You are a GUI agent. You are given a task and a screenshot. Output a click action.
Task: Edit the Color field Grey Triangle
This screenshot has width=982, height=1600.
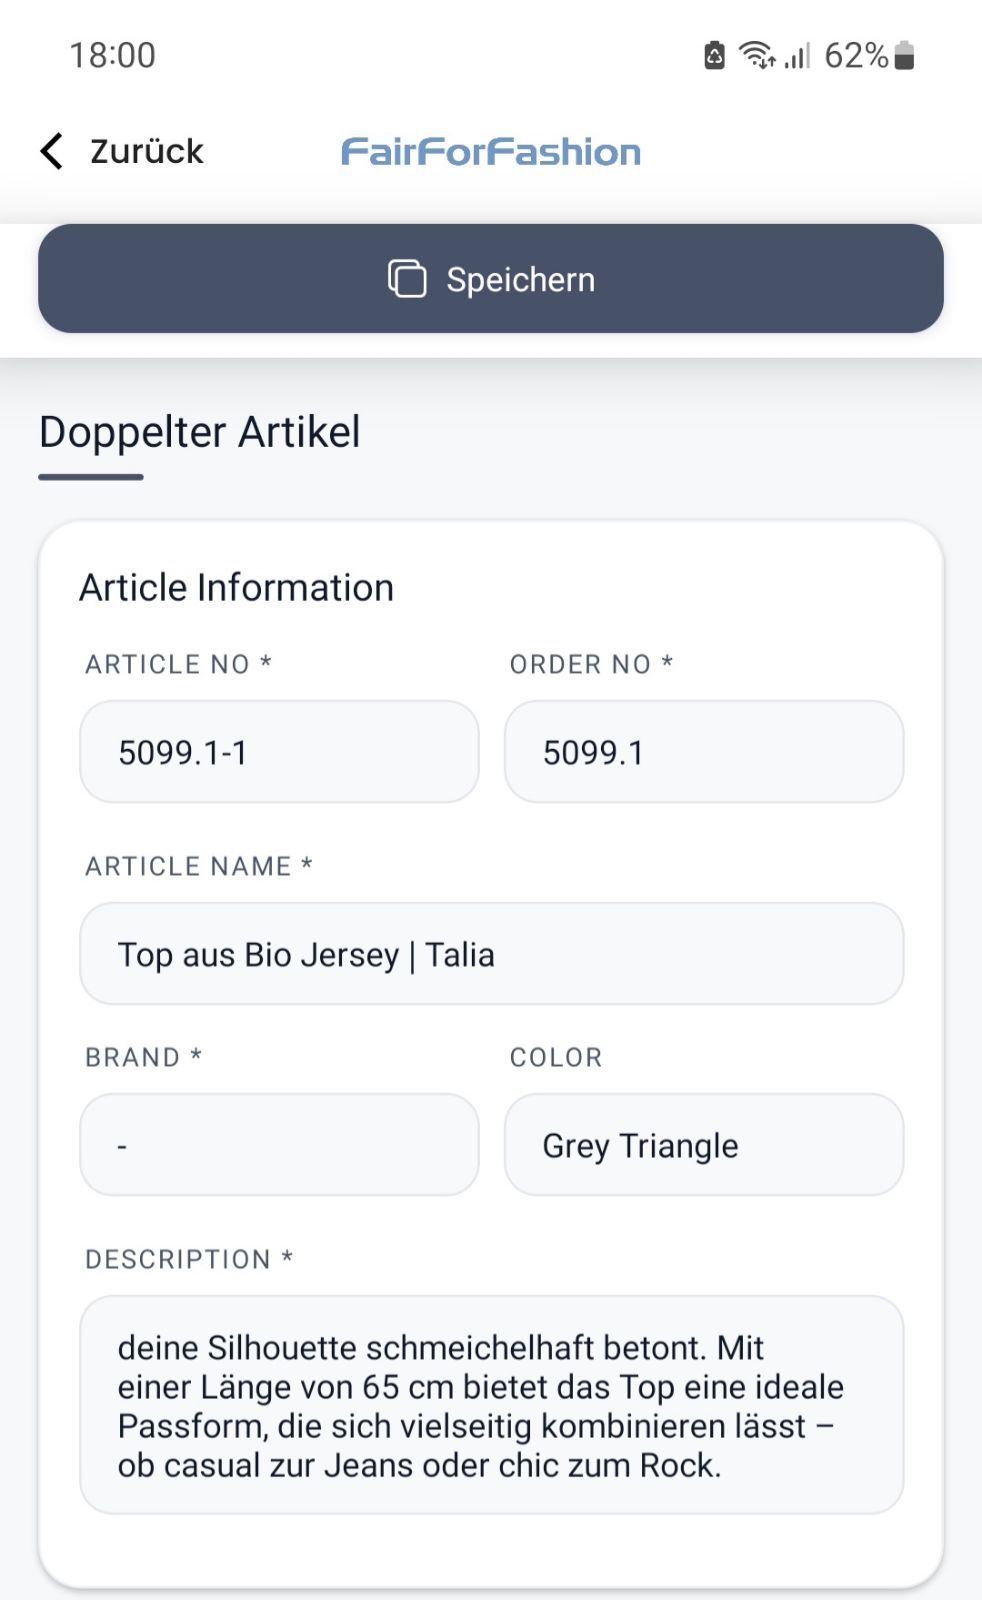point(704,1145)
